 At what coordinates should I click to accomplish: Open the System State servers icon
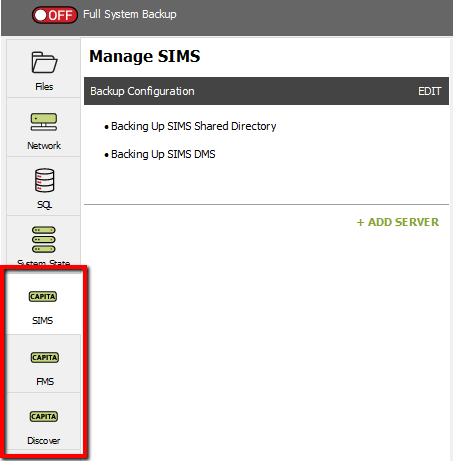click(44, 240)
